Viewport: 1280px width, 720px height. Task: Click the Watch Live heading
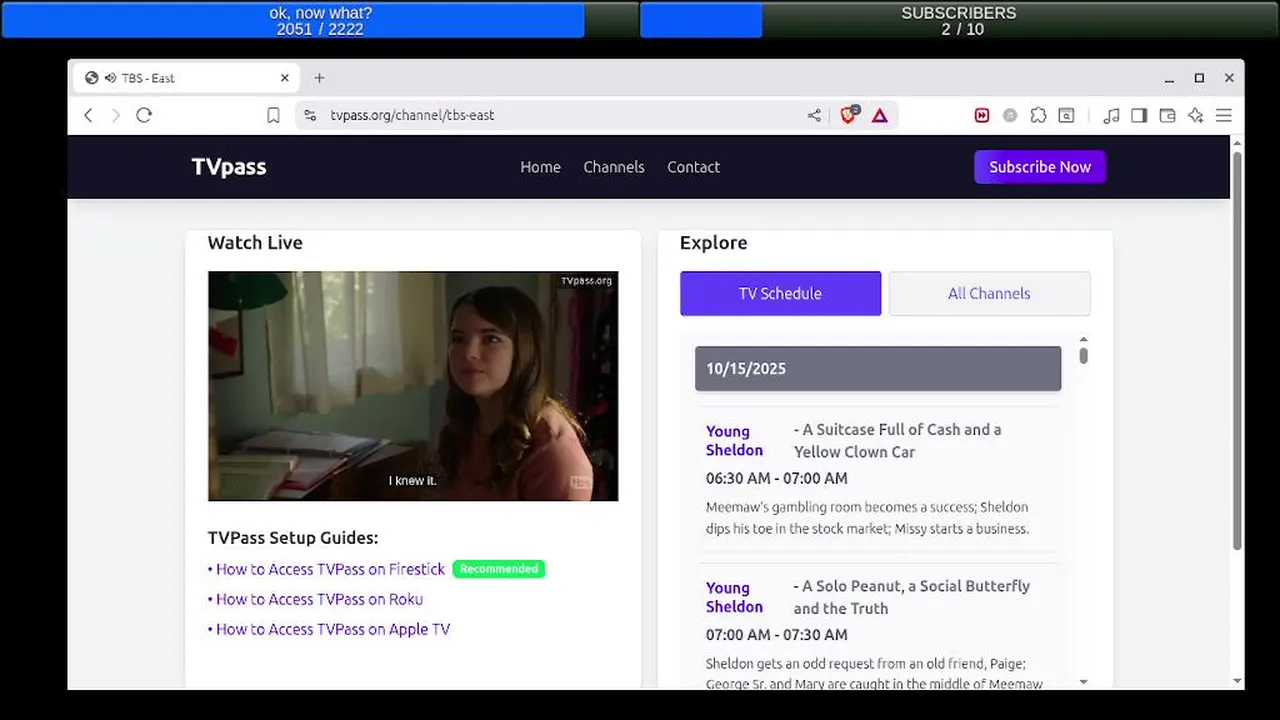(255, 243)
